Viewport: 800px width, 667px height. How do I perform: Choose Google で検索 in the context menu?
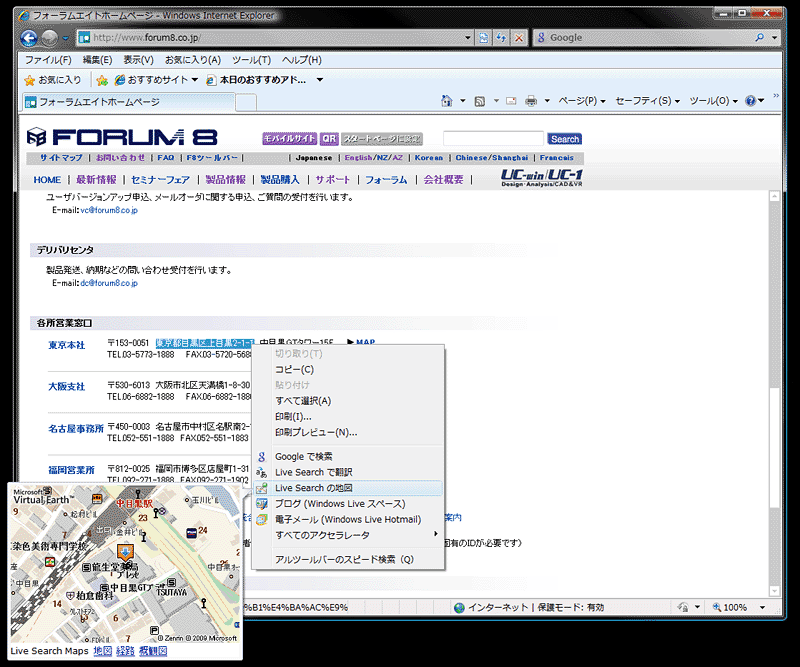[348, 457]
